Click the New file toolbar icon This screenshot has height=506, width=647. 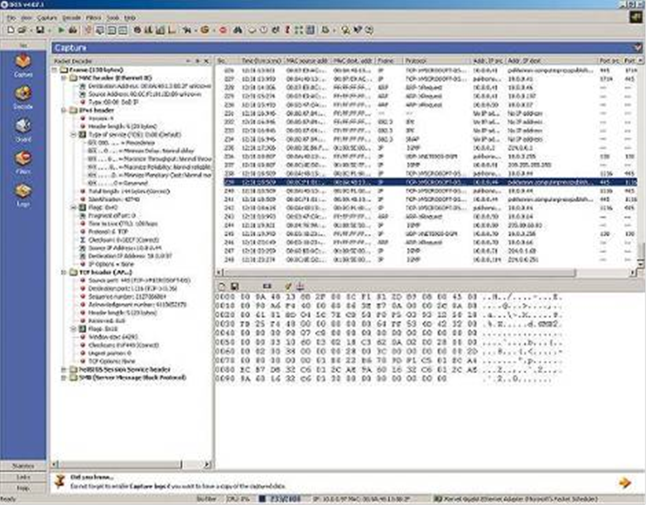pyautogui.click(x=11, y=30)
